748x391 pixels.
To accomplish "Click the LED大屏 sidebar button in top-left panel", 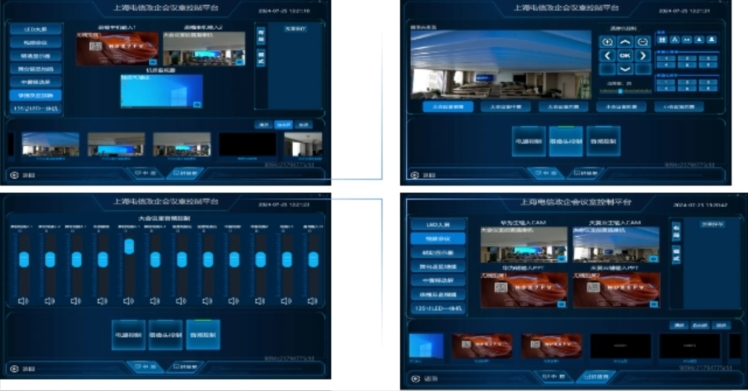I will 36,29.
